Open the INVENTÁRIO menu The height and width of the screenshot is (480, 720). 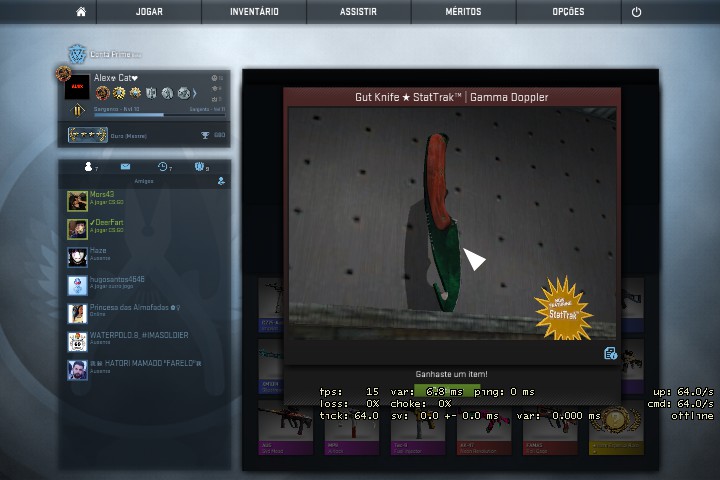tap(254, 11)
